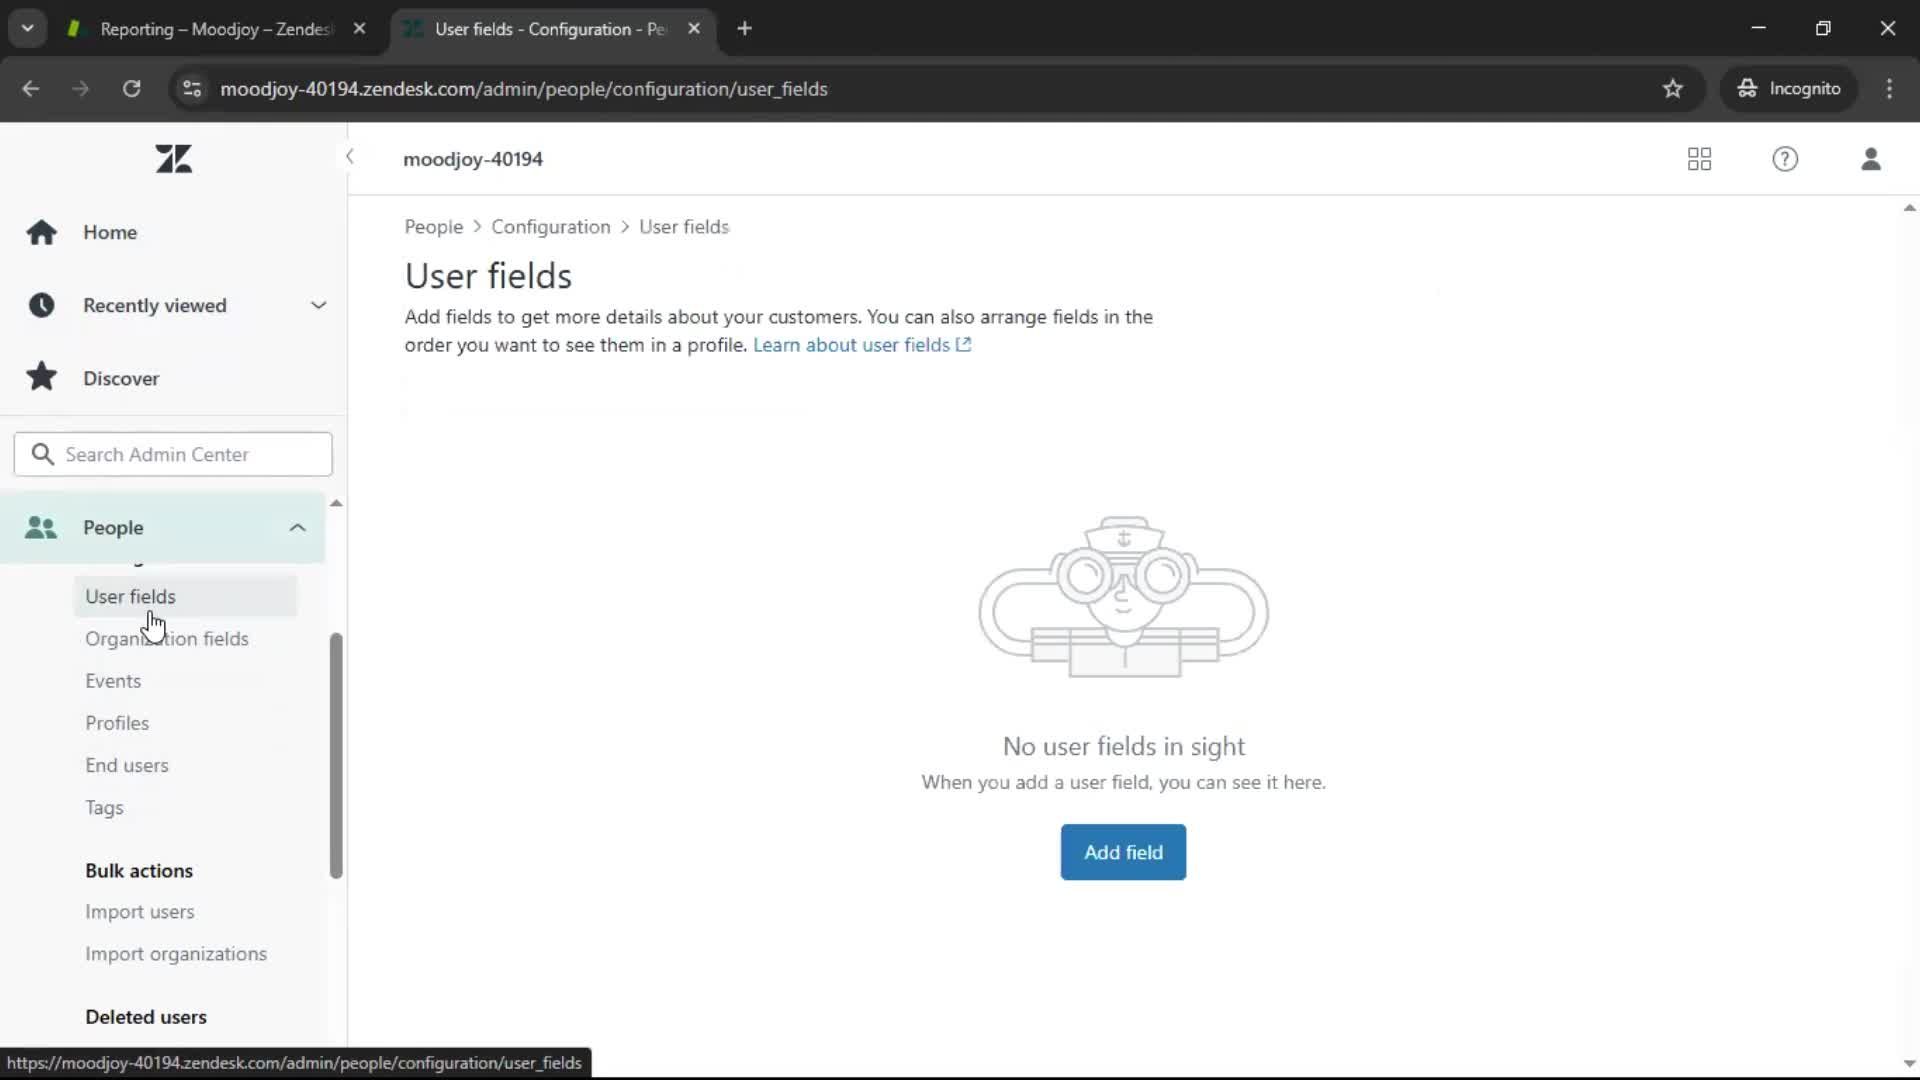Click the People breadcrumb link

point(434,227)
